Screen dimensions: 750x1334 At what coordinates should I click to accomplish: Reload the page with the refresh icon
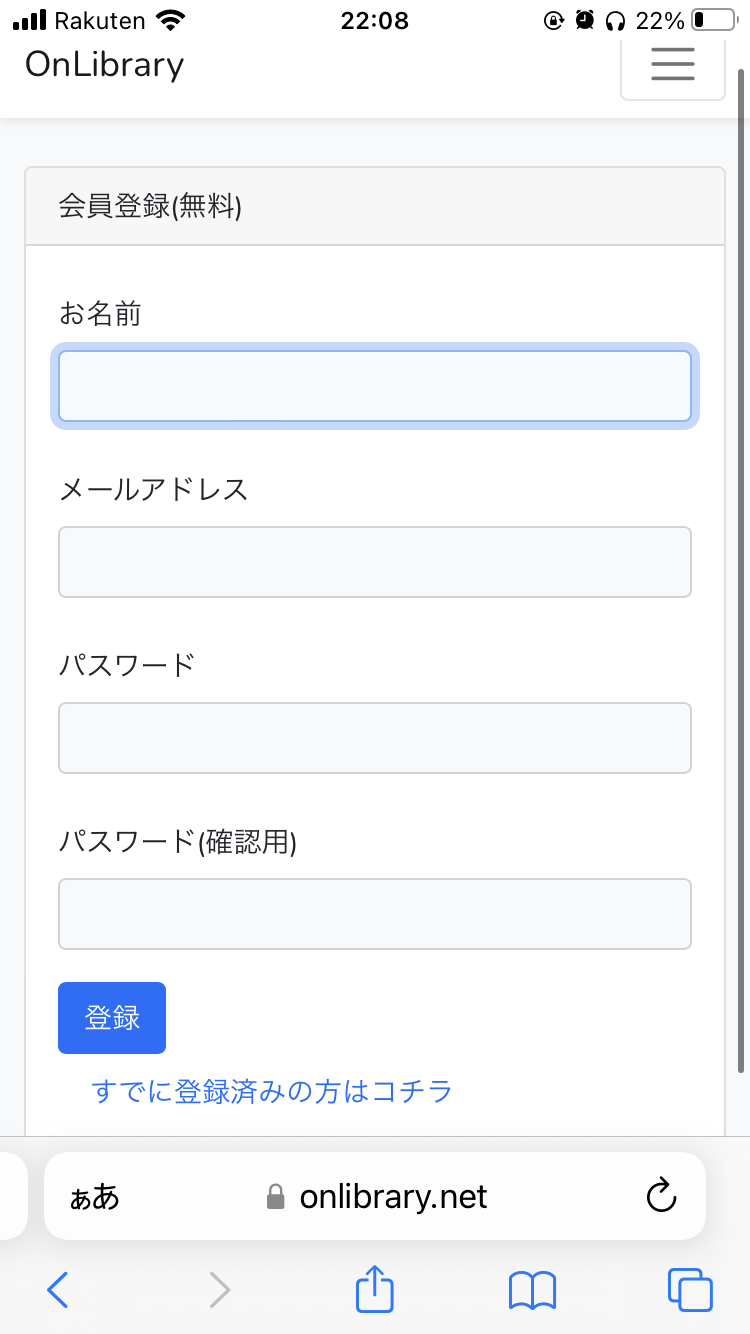(x=662, y=1196)
